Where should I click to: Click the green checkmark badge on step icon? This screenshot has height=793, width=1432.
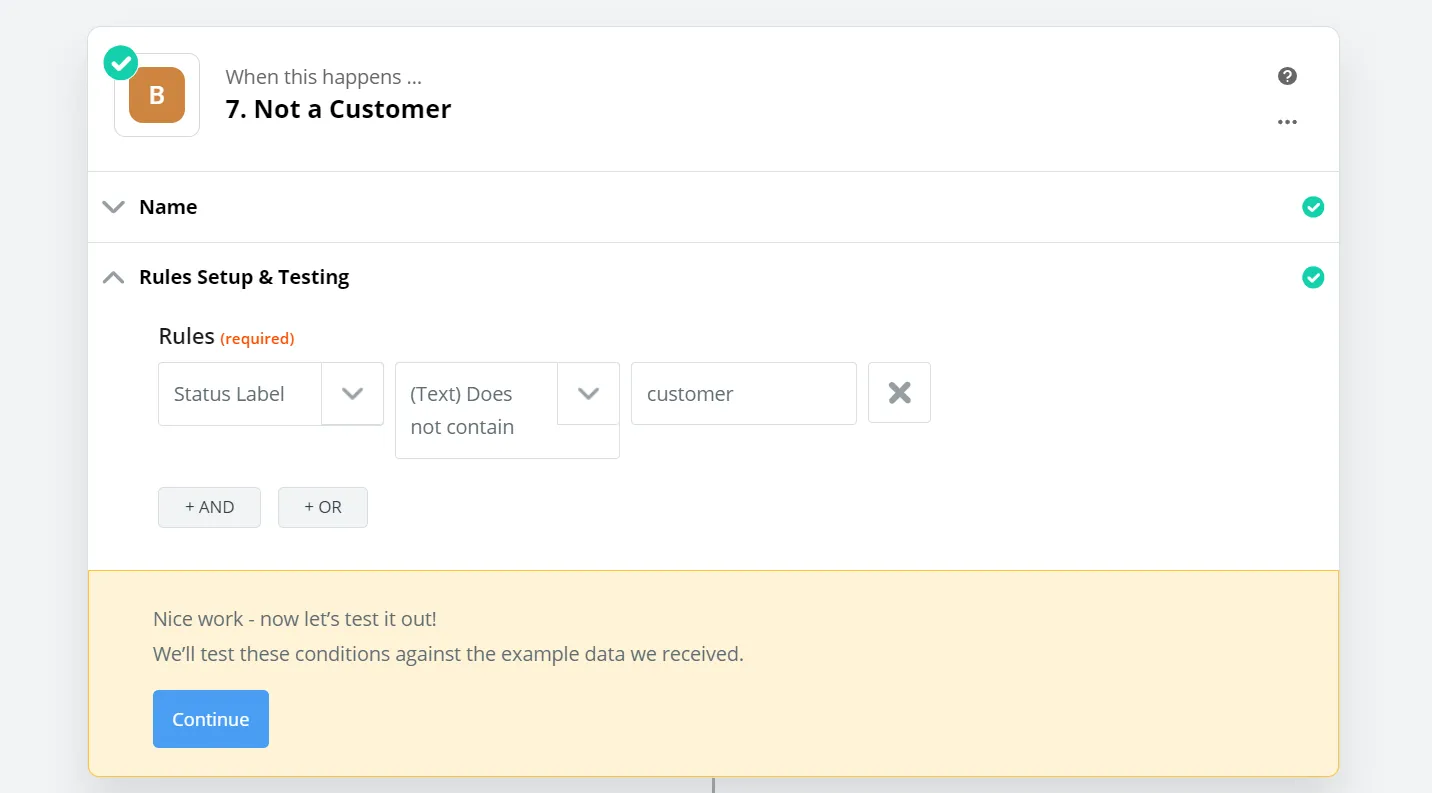pyautogui.click(x=121, y=63)
